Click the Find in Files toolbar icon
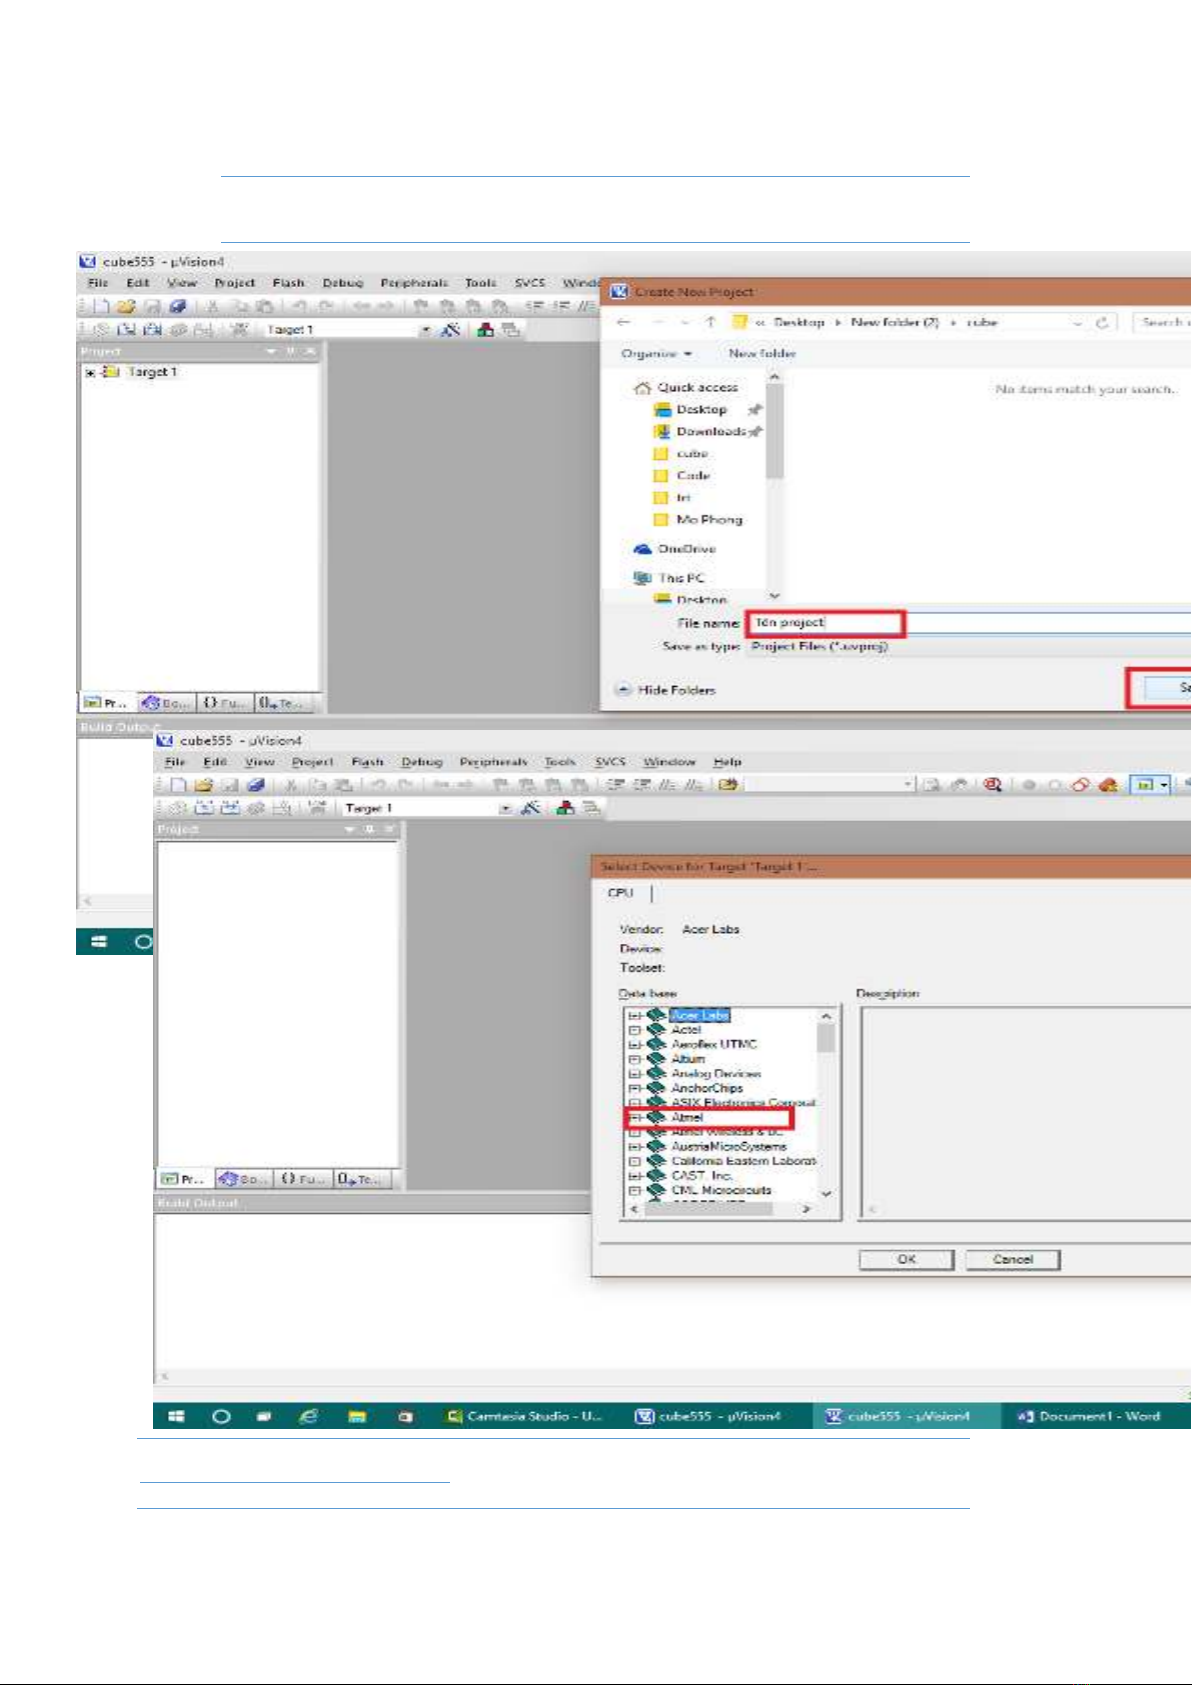Viewport: 1192px width, 1685px height. pyautogui.click(x=728, y=785)
